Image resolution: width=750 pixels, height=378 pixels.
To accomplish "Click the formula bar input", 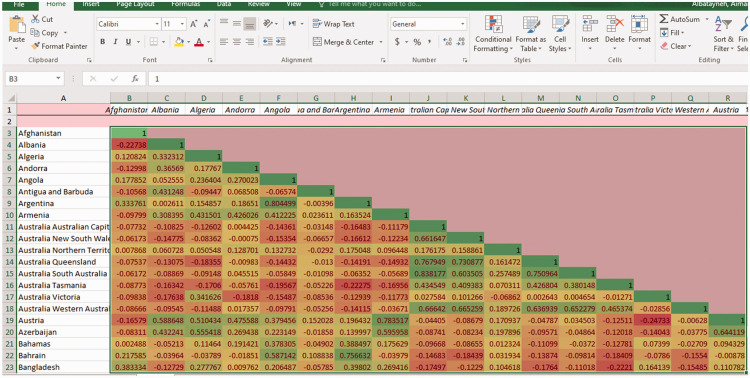I will pyautogui.click(x=448, y=78).
